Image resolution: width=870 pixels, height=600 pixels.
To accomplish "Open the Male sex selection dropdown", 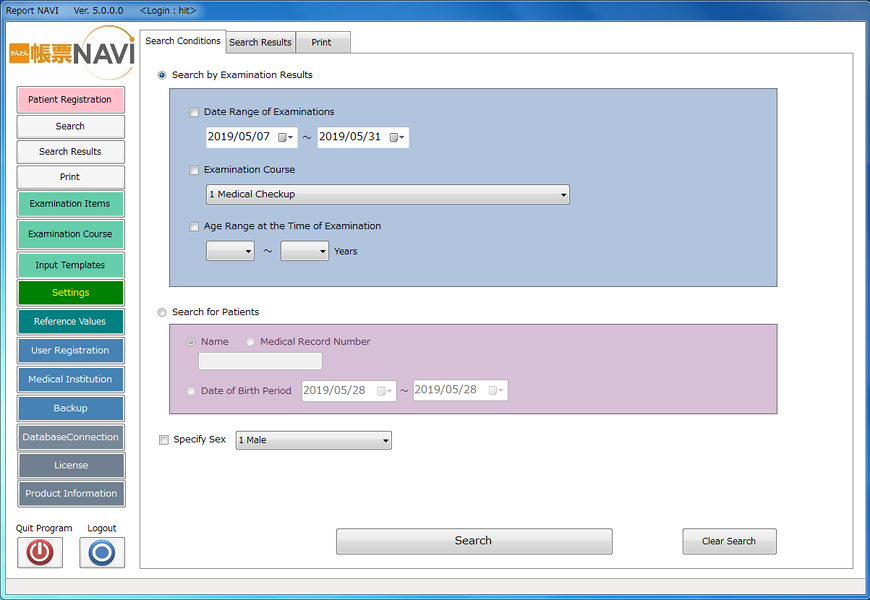I will point(313,440).
